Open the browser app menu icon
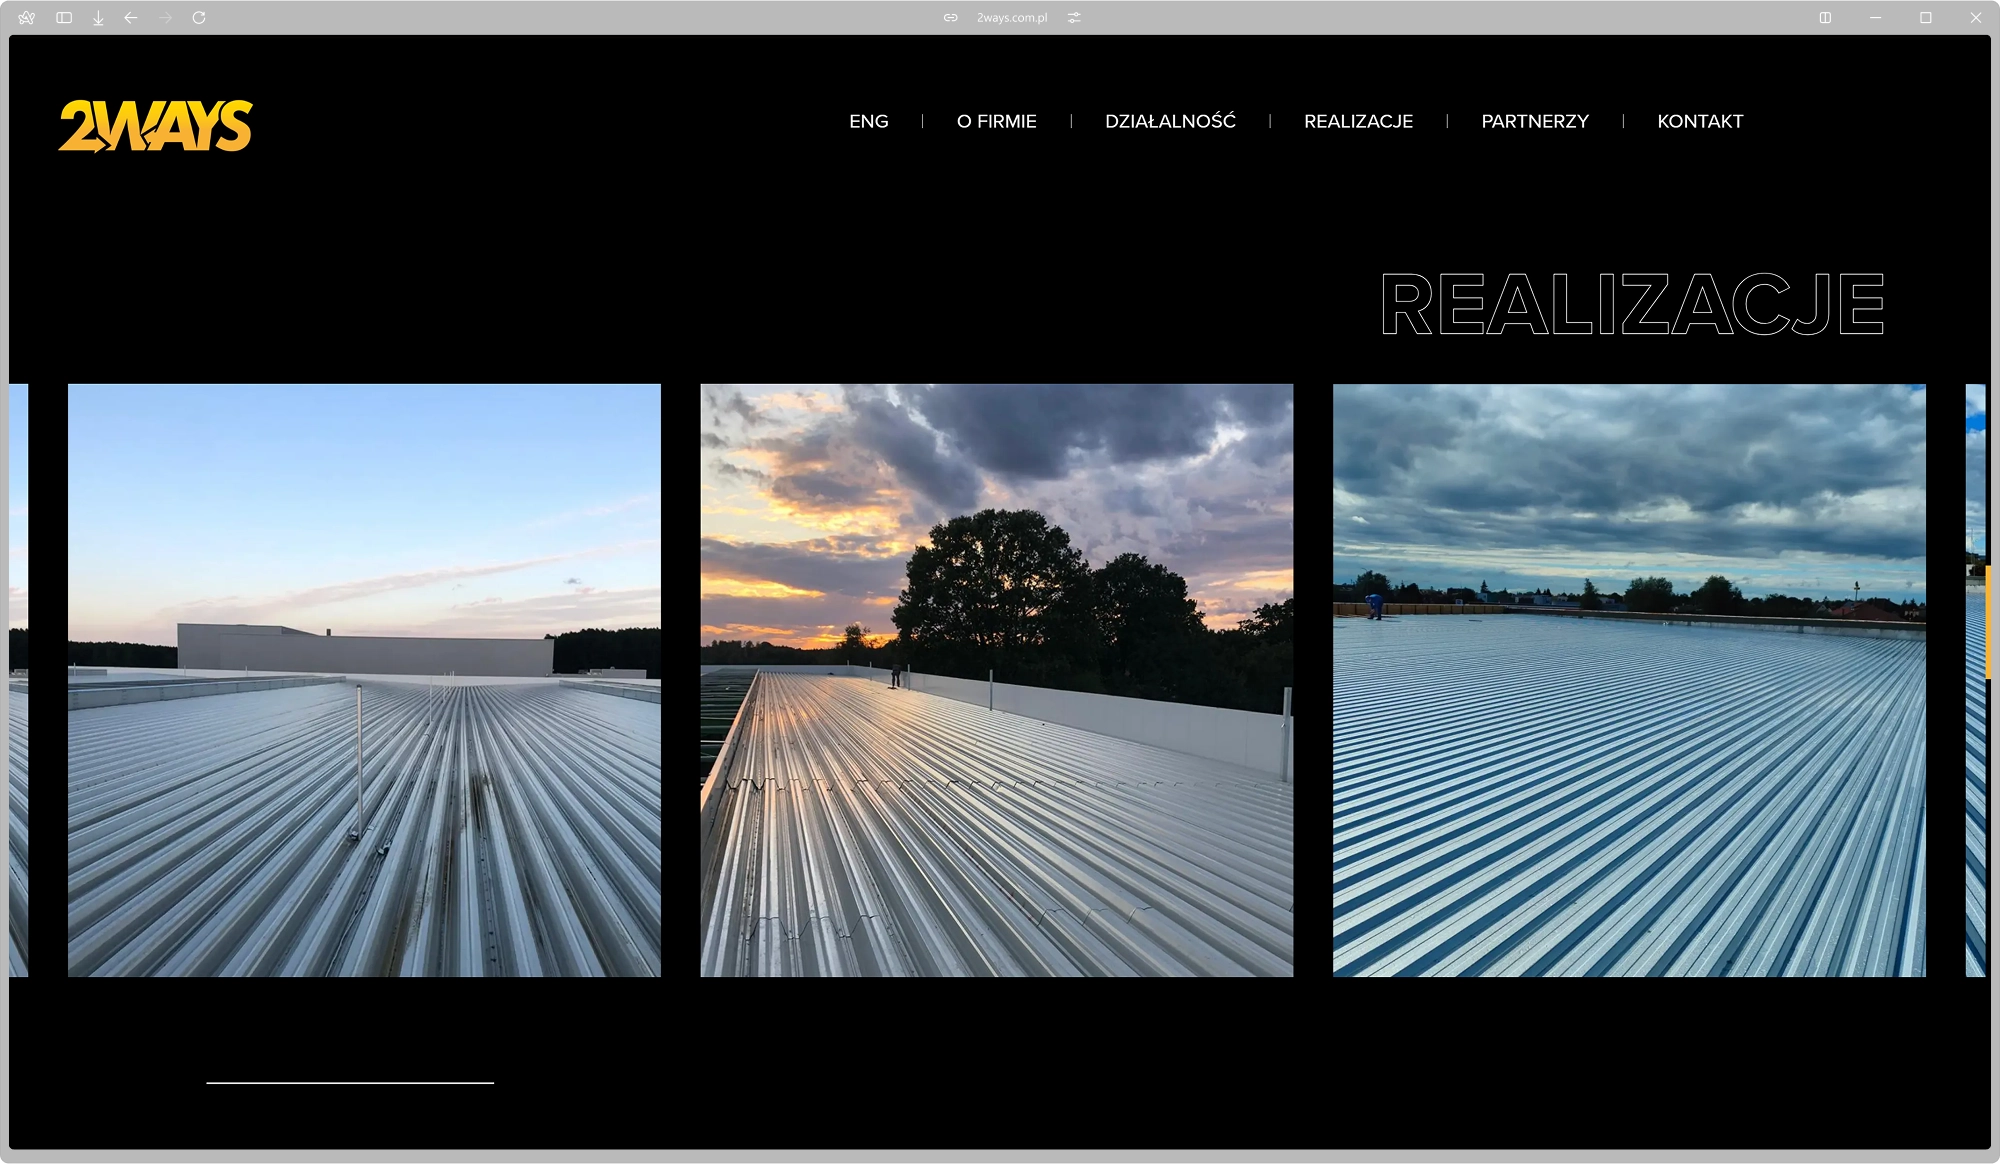2000x1164 pixels. 27,18
